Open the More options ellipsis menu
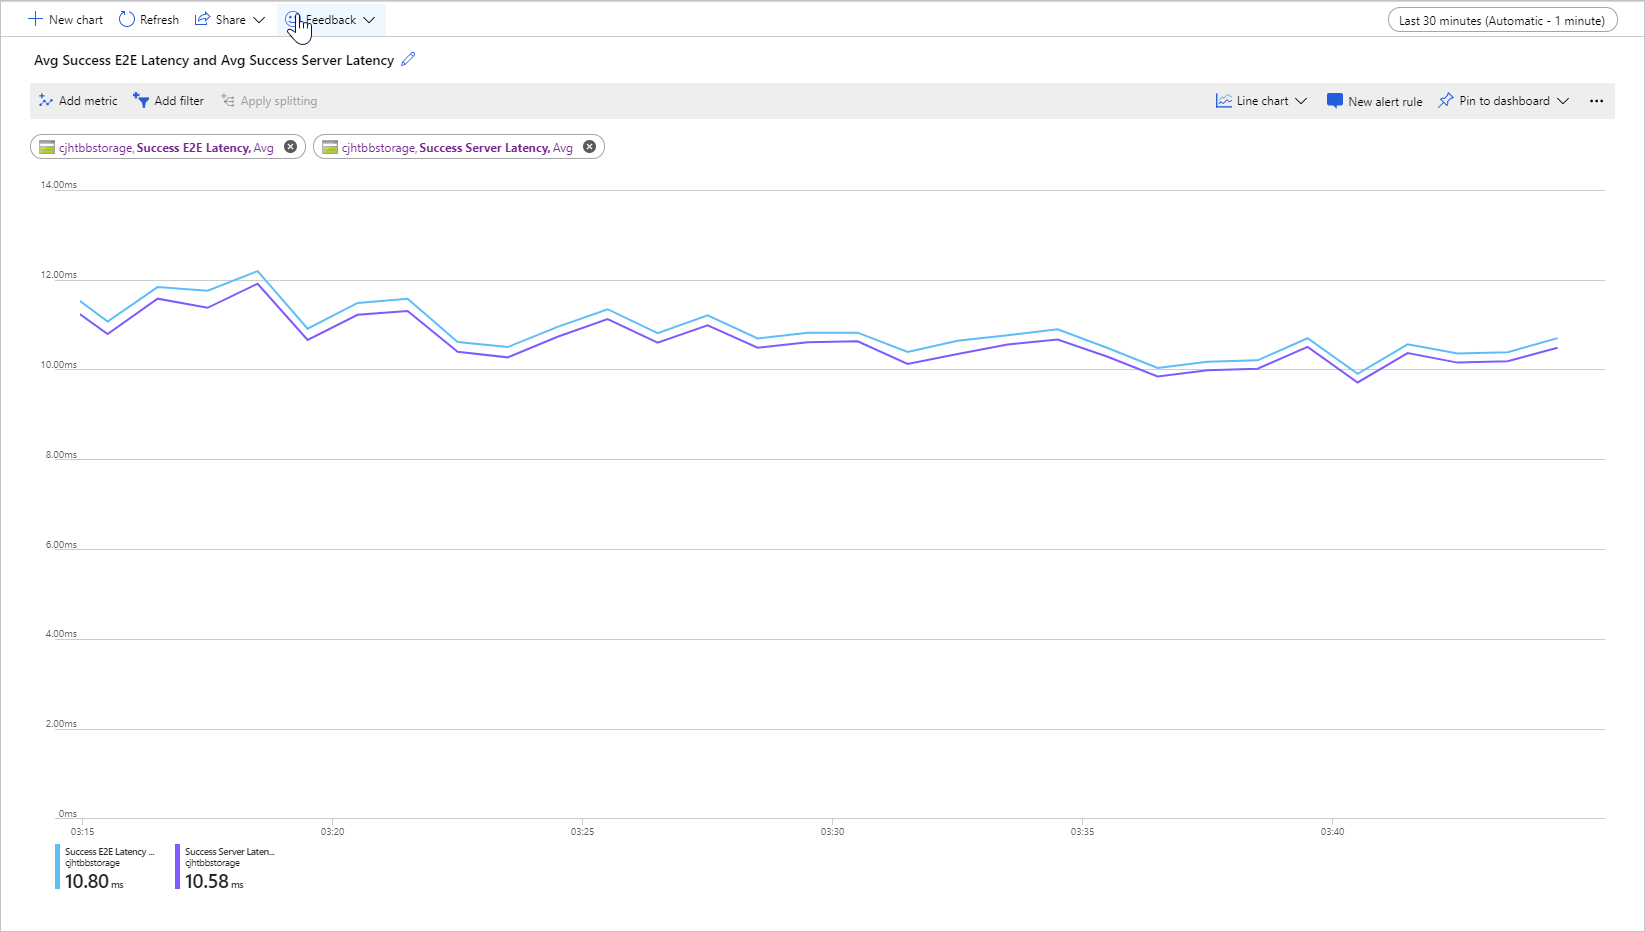The height and width of the screenshot is (932, 1645). [x=1596, y=100]
